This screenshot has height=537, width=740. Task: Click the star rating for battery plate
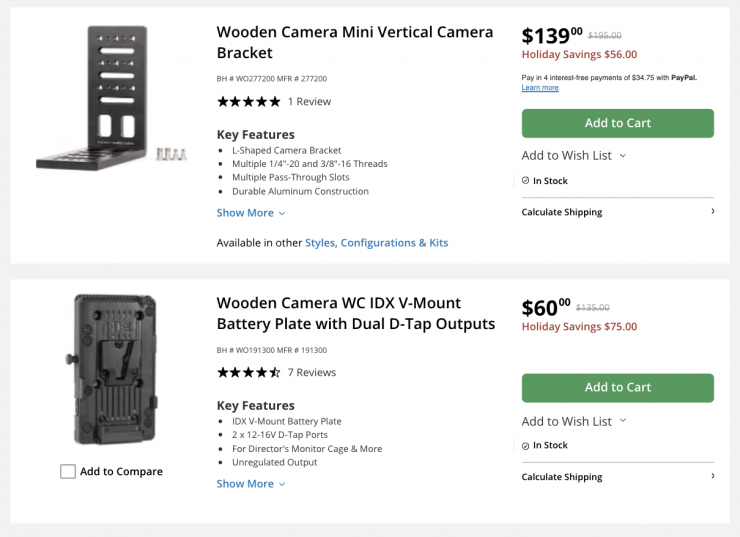coord(248,372)
